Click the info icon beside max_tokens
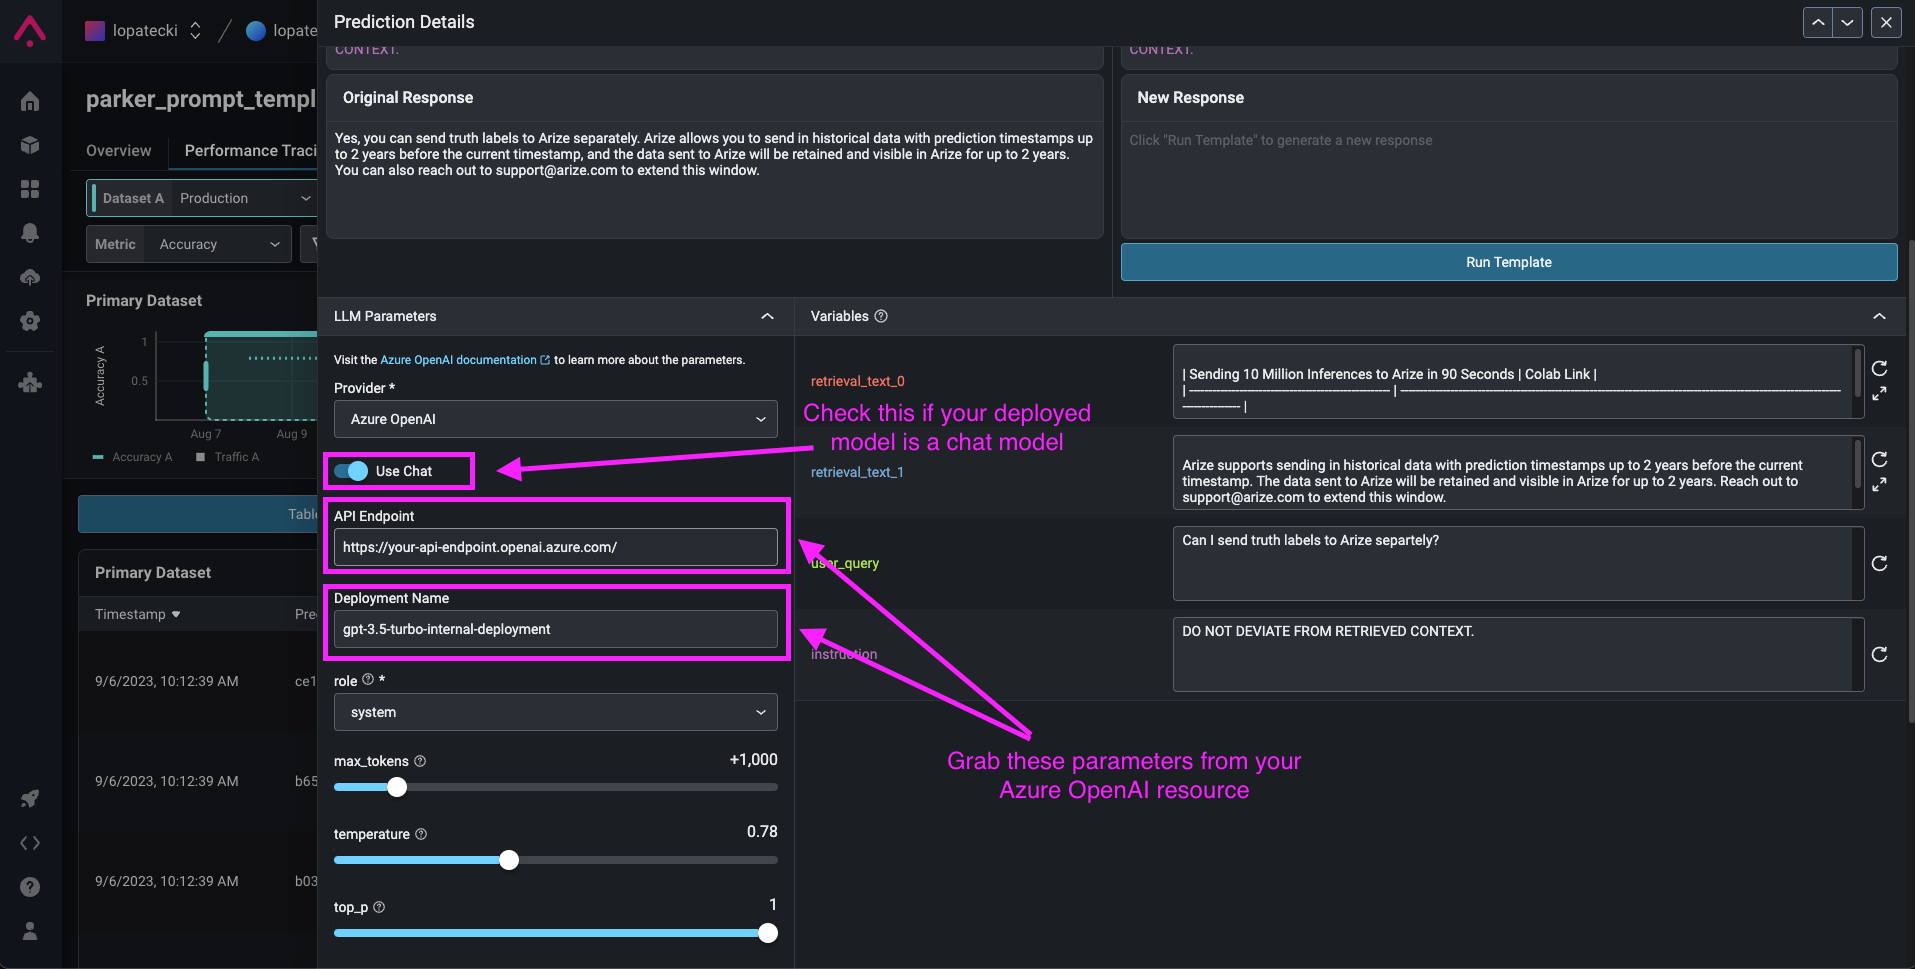The height and width of the screenshot is (969, 1915). pos(420,761)
